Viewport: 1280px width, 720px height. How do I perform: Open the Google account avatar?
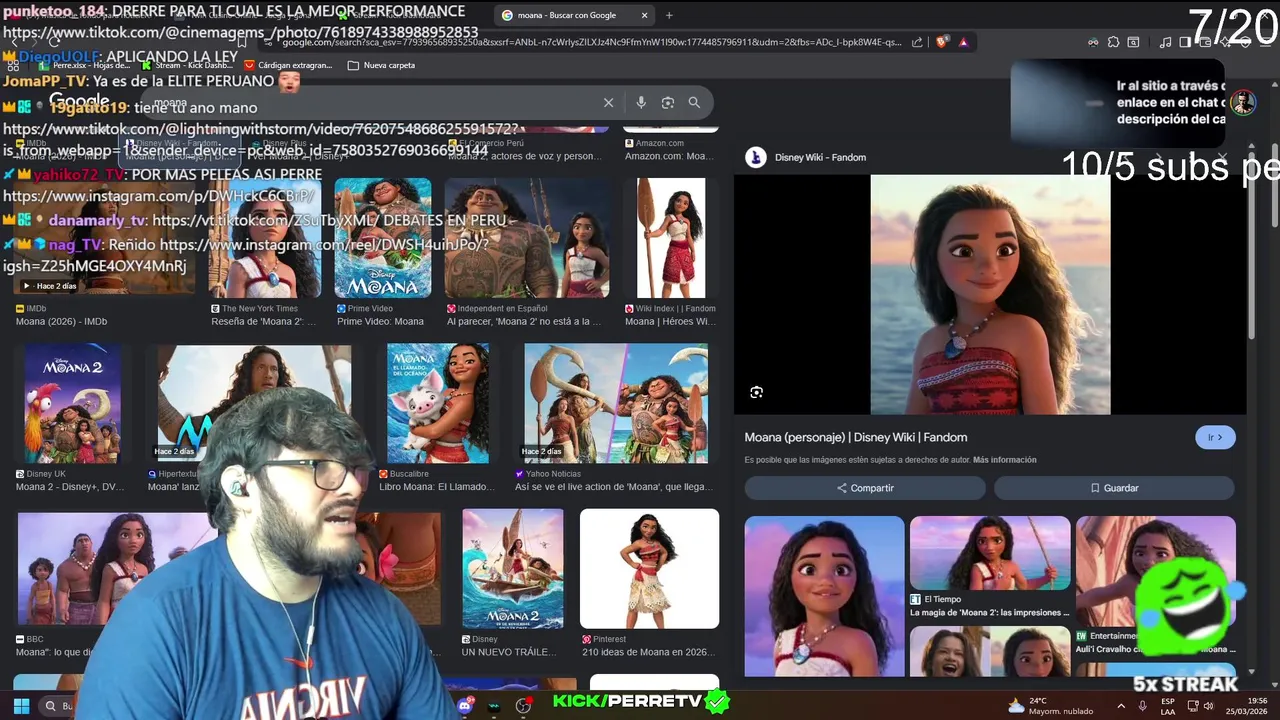coord(1243,103)
